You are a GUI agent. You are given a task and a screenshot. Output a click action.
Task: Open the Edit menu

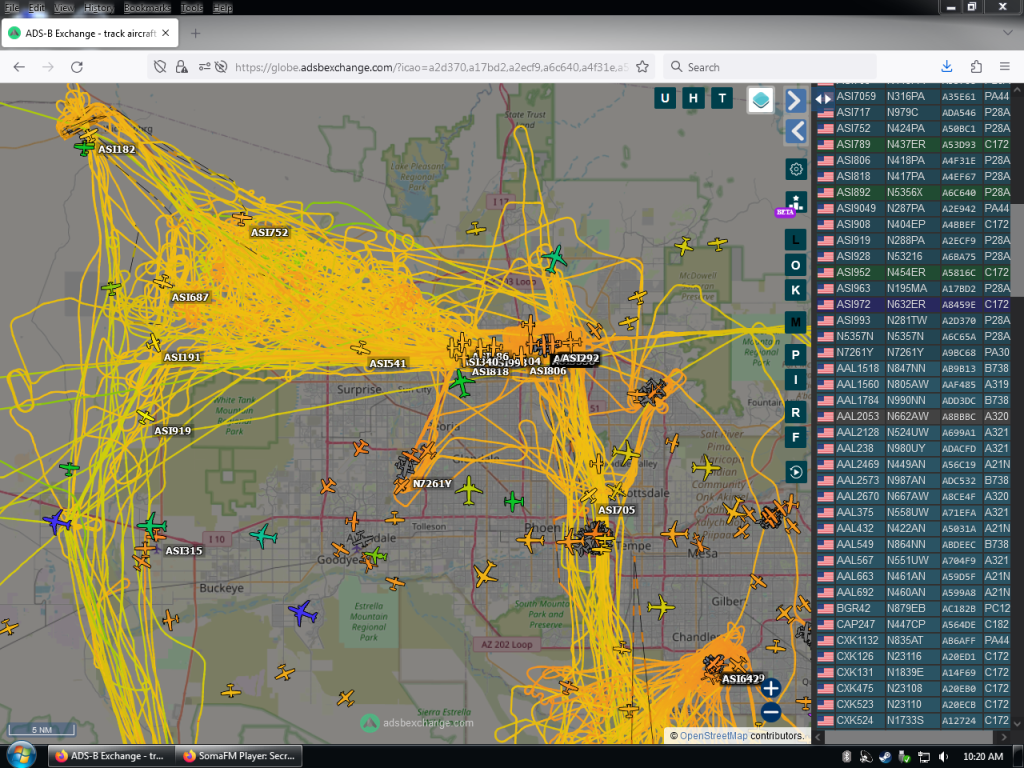pyautogui.click(x=37, y=8)
